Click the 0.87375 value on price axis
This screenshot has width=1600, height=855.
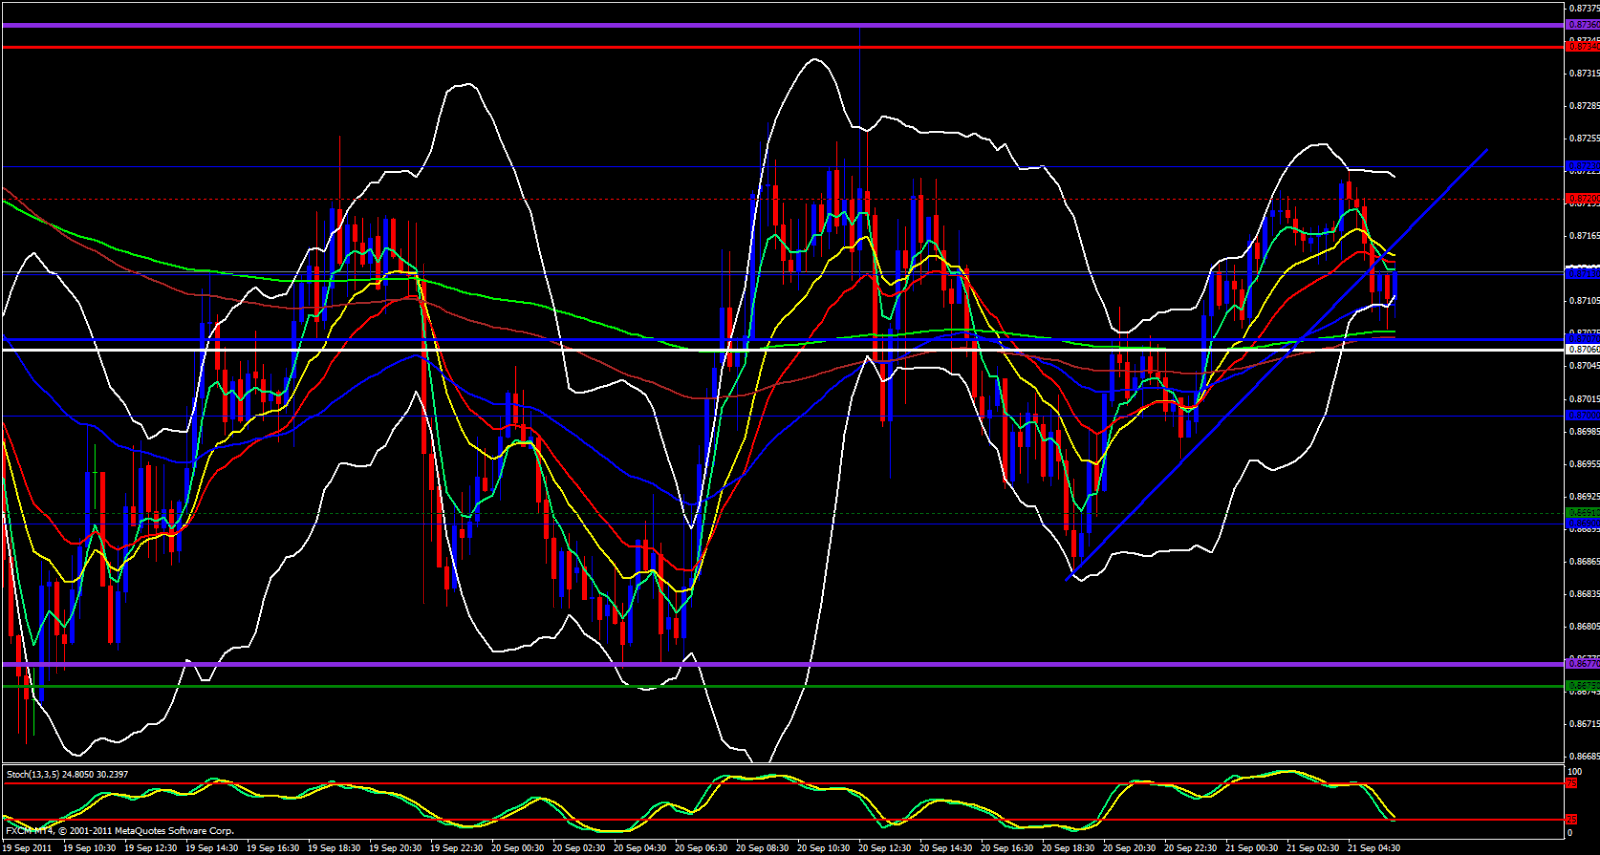pos(1583,8)
